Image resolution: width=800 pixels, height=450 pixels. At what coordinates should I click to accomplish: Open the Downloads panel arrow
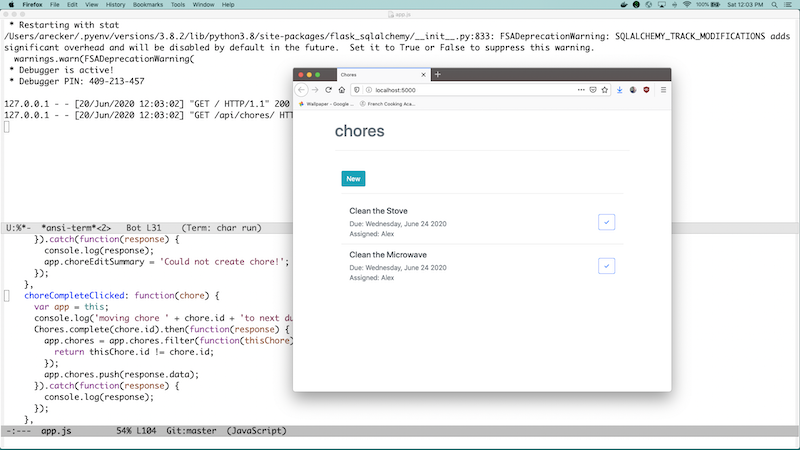coord(619,90)
